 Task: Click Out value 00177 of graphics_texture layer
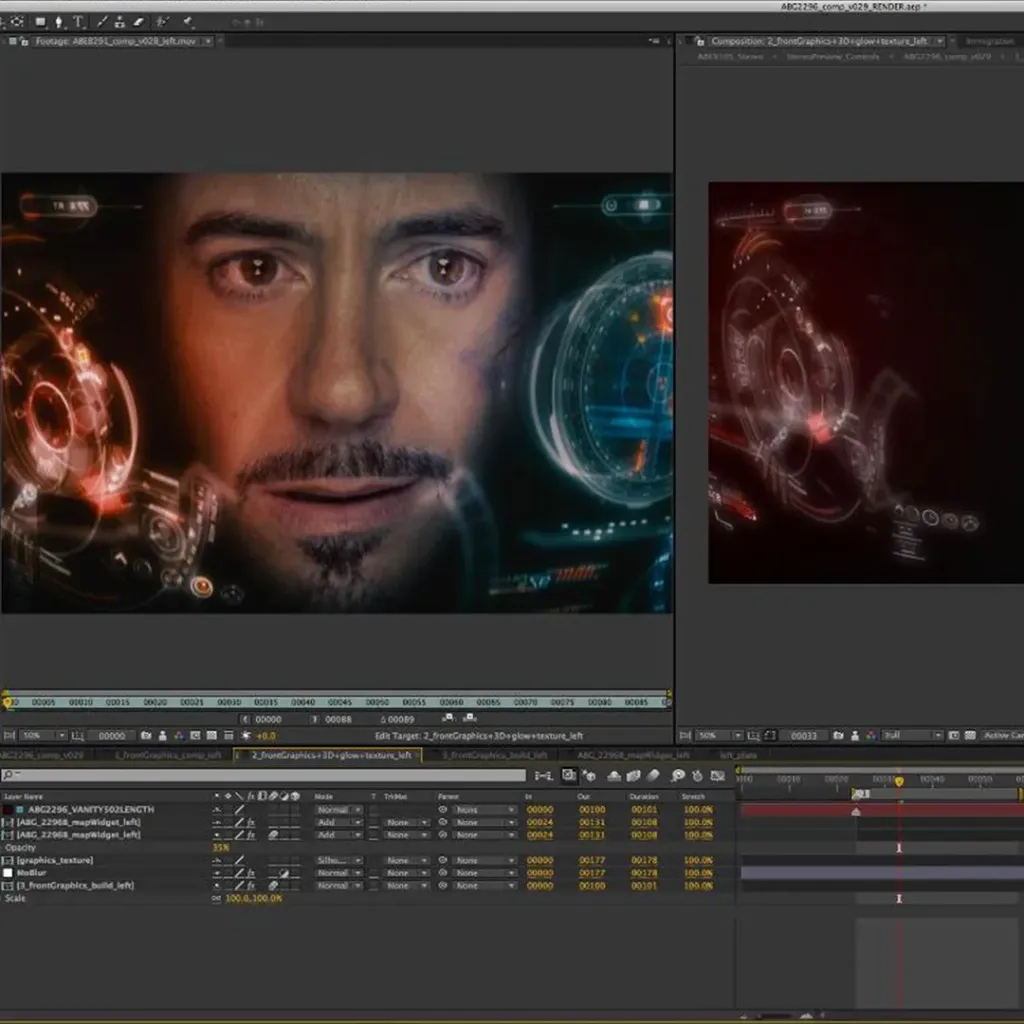pyautogui.click(x=592, y=861)
